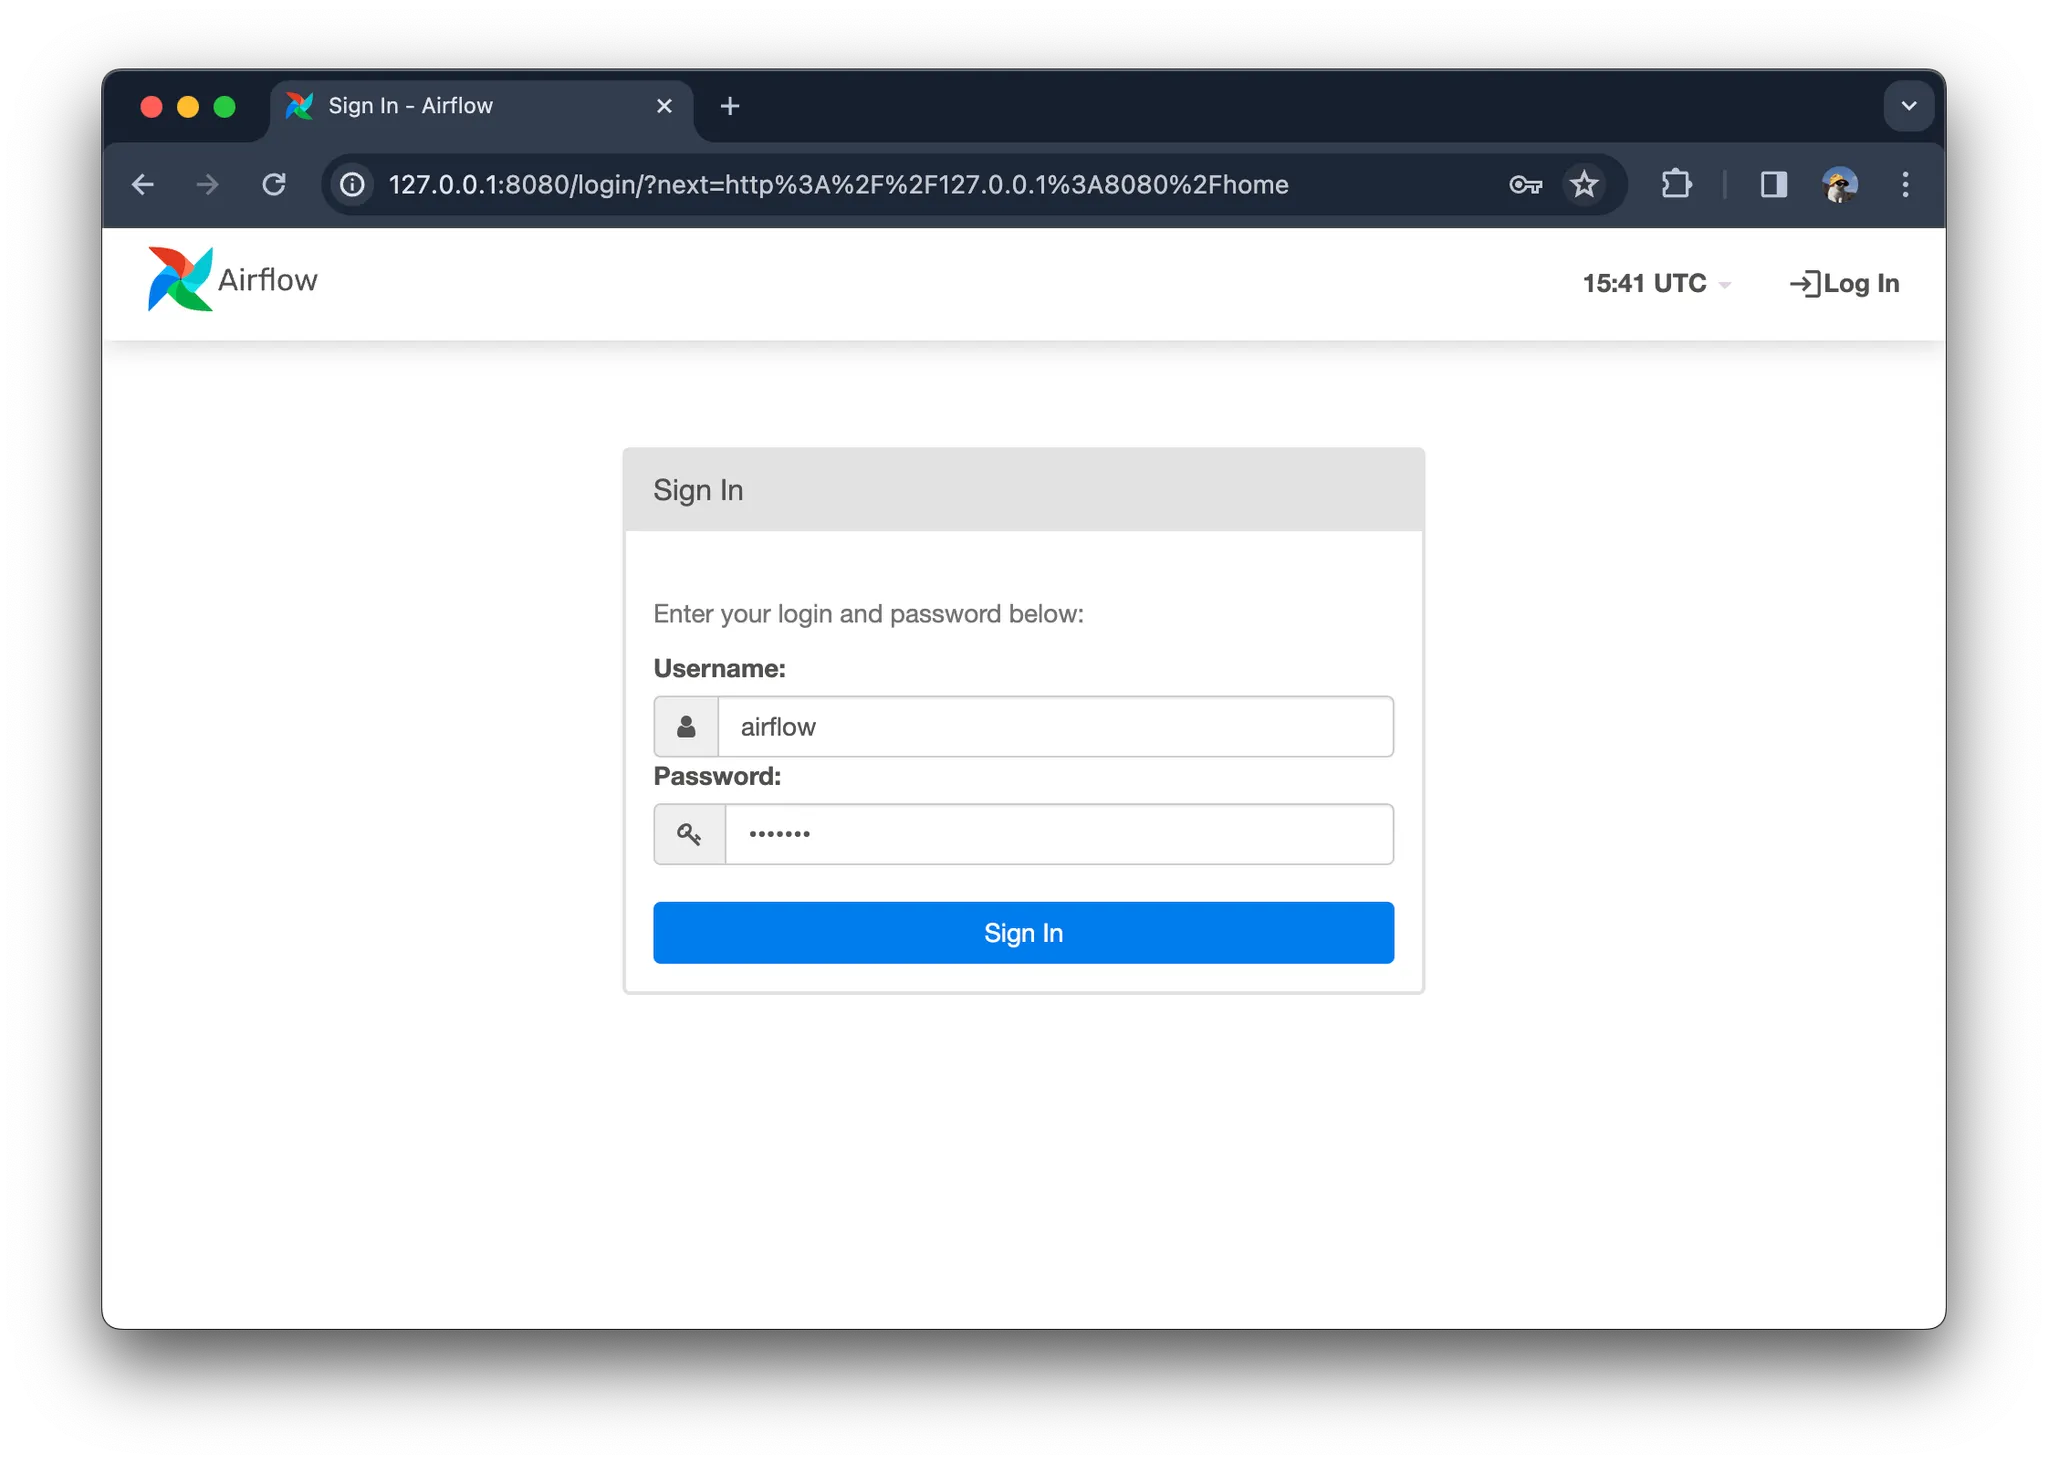
Task: Open Chrome three-dot menu
Action: [x=1905, y=185]
